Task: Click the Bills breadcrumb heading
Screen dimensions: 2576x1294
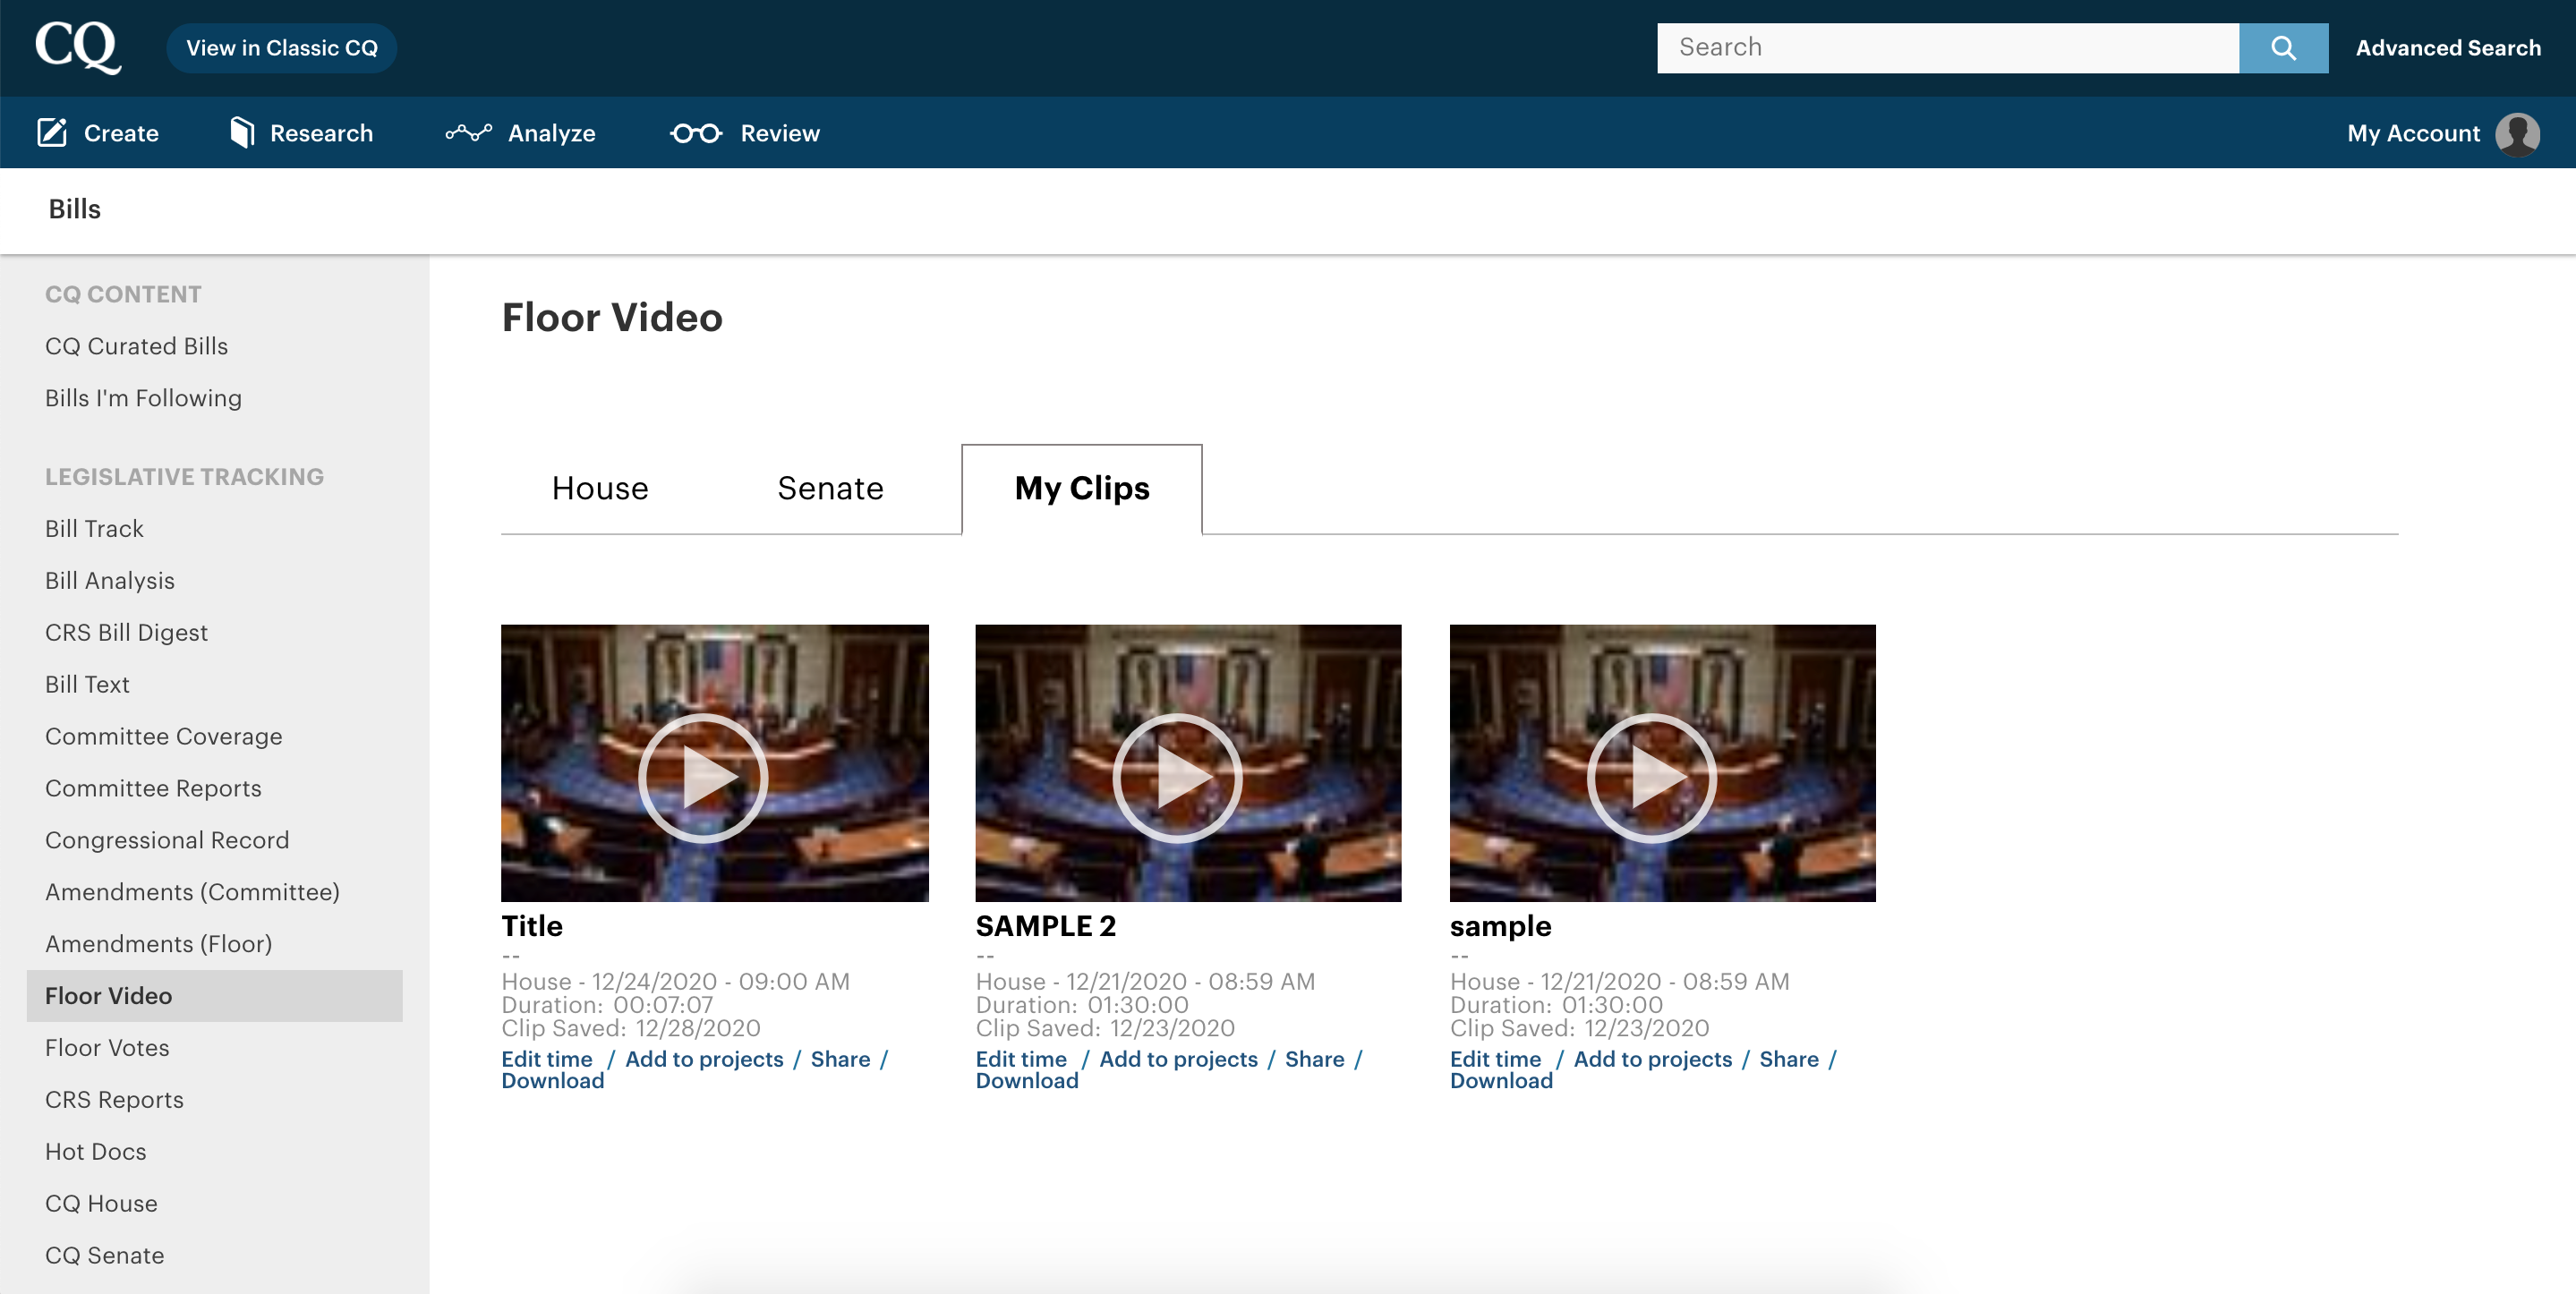Action: pyautogui.click(x=74, y=209)
